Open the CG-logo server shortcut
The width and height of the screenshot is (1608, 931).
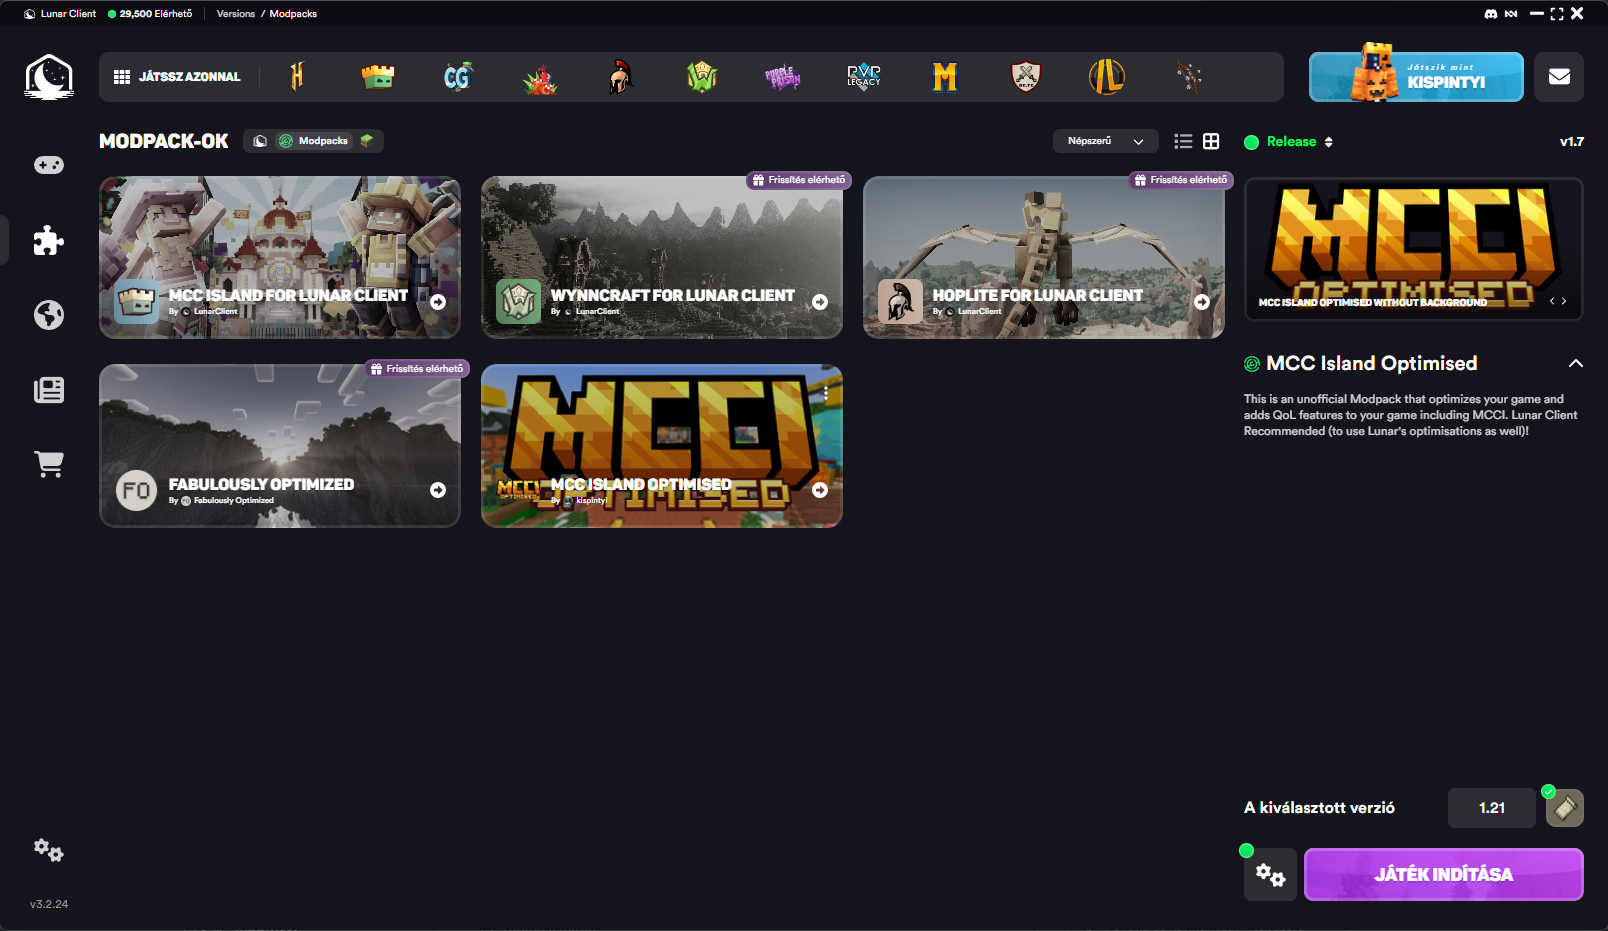(x=458, y=77)
